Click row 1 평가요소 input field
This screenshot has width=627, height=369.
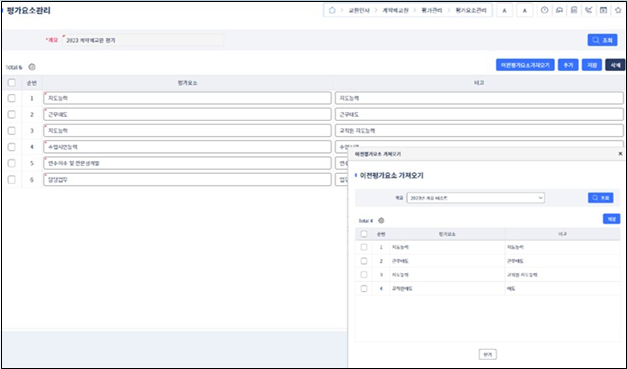click(x=188, y=98)
